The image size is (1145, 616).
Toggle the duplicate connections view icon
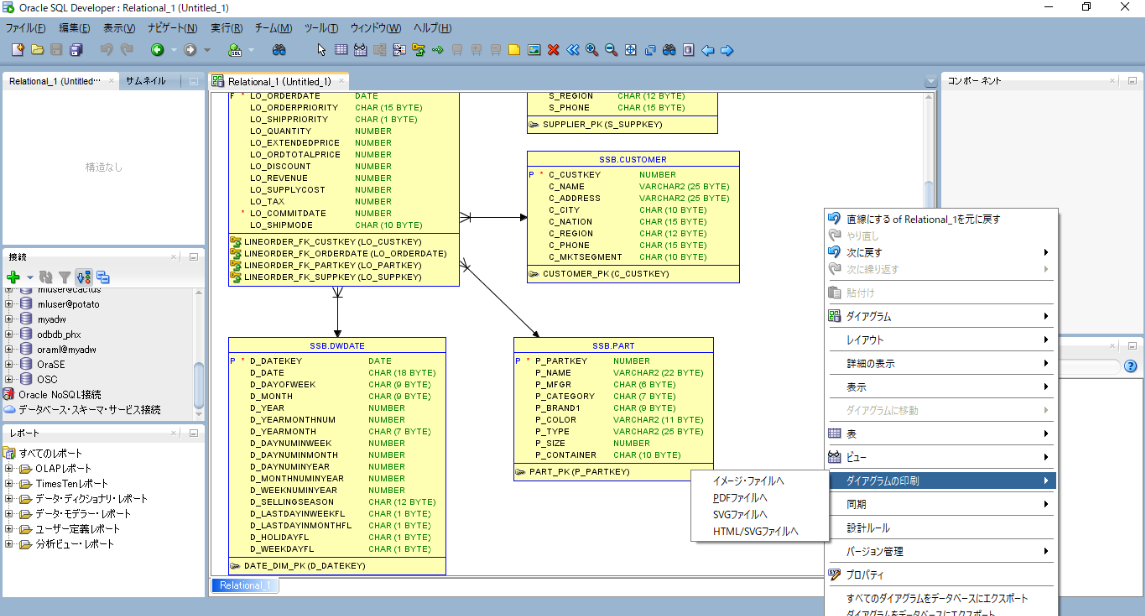pyautogui.click(x=102, y=277)
